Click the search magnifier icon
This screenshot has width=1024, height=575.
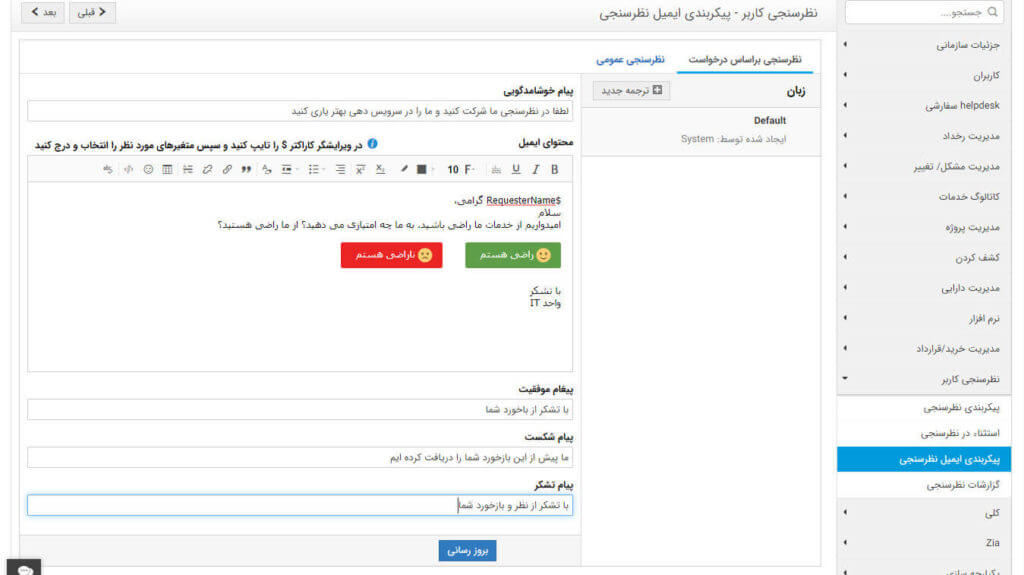(992, 12)
